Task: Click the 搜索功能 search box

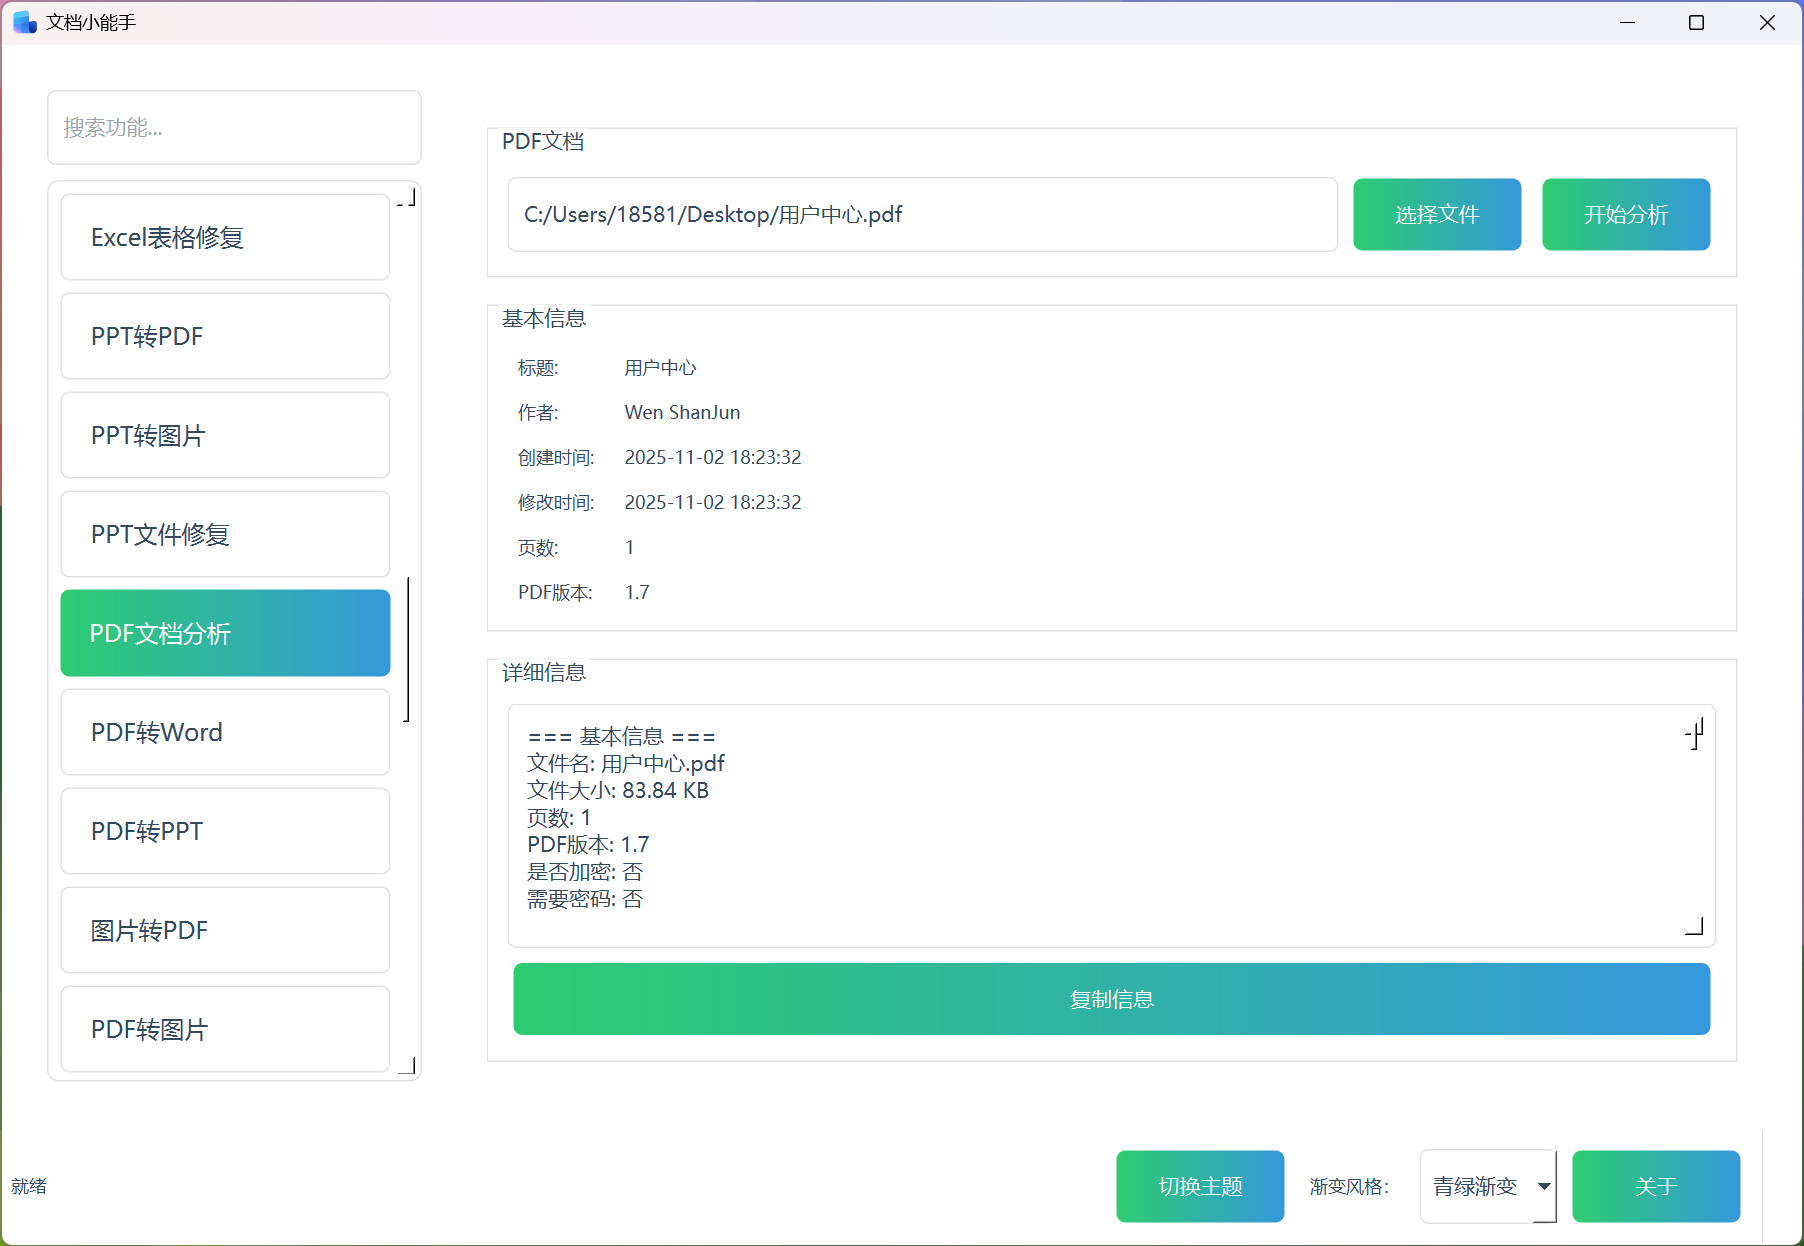Action: [x=234, y=127]
